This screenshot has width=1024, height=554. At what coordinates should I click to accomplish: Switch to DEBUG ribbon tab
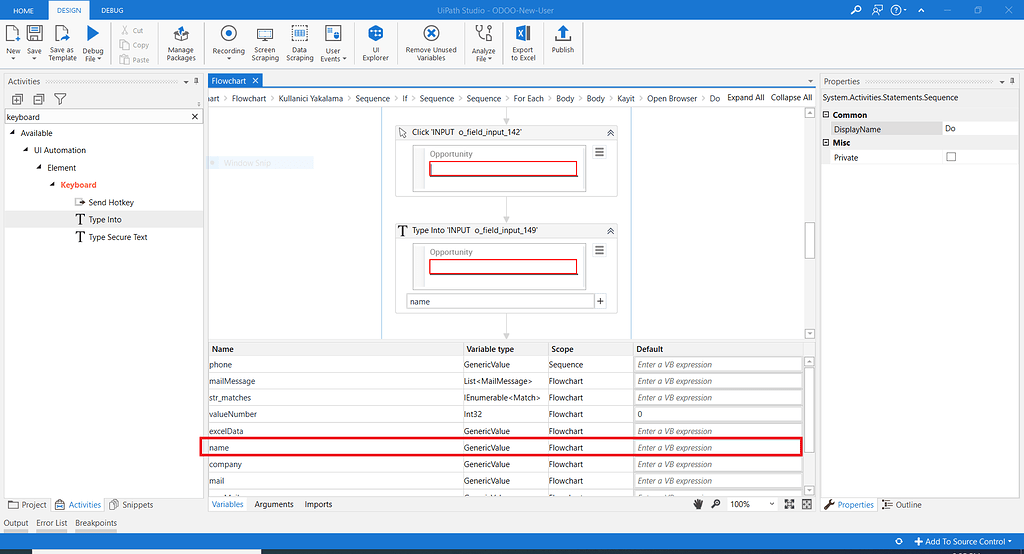tap(112, 10)
